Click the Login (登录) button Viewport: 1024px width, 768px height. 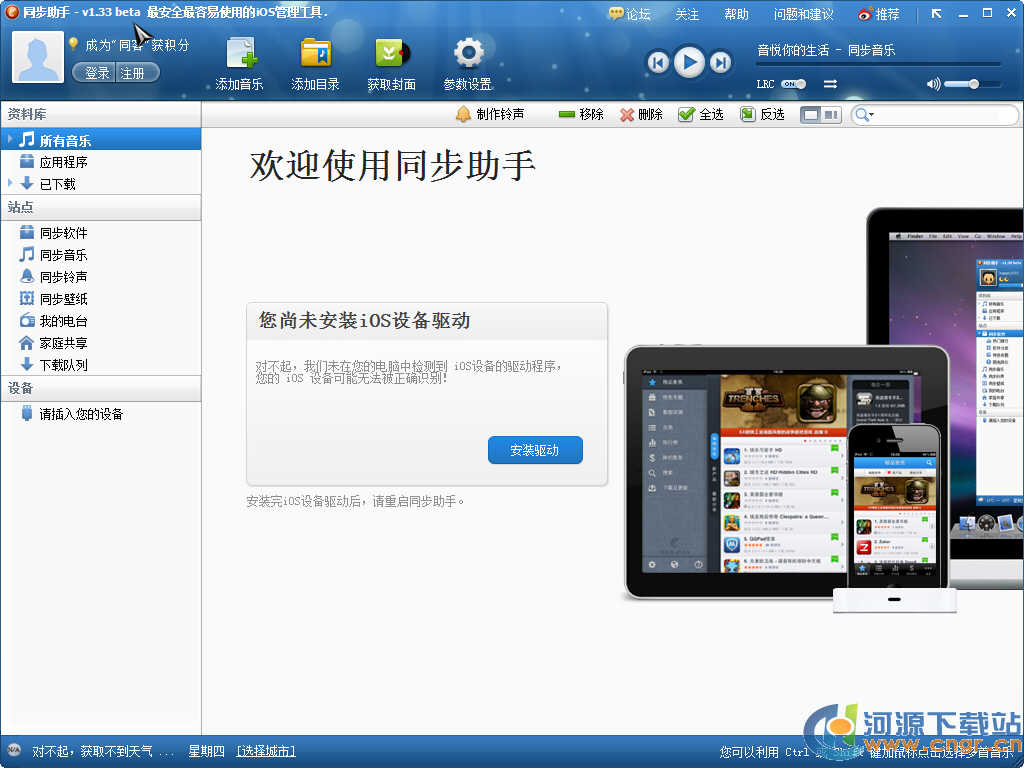pyautogui.click(x=96, y=72)
